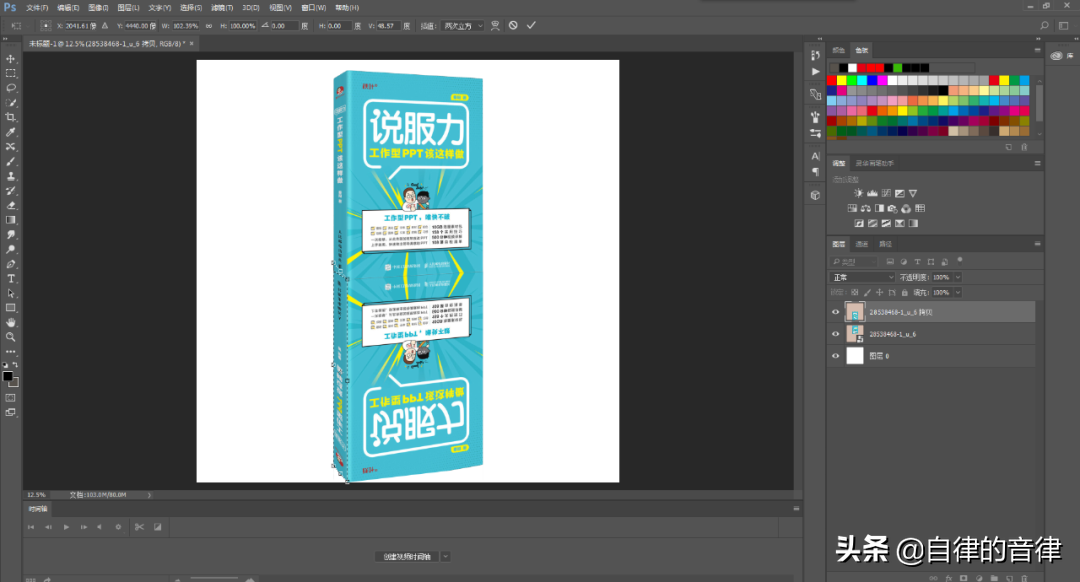1080x582 pixels.
Task: Add a Color Balance adjustment
Action: (x=866, y=208)
